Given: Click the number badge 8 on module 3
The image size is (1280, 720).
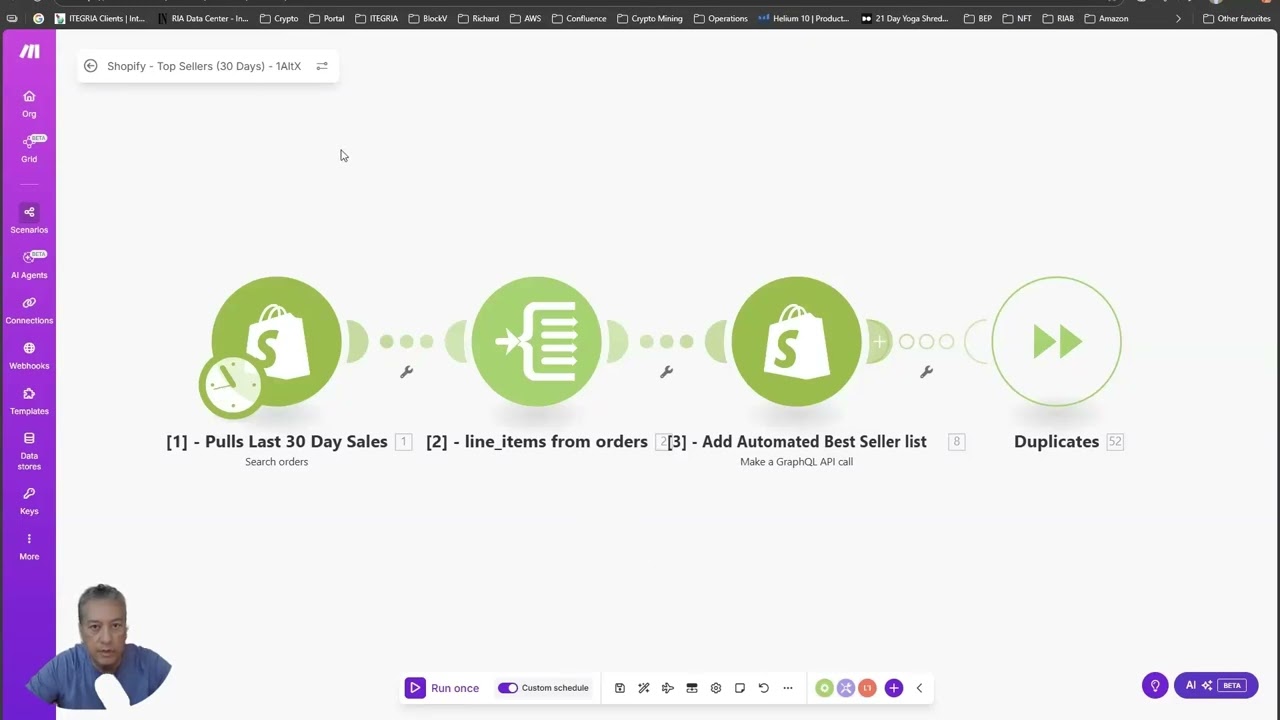Looking at the screenshot, I should [956, 442].
